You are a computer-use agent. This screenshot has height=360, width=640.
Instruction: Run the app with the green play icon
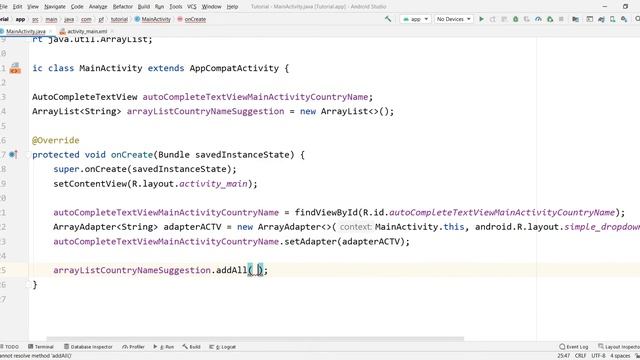(482, 19)
